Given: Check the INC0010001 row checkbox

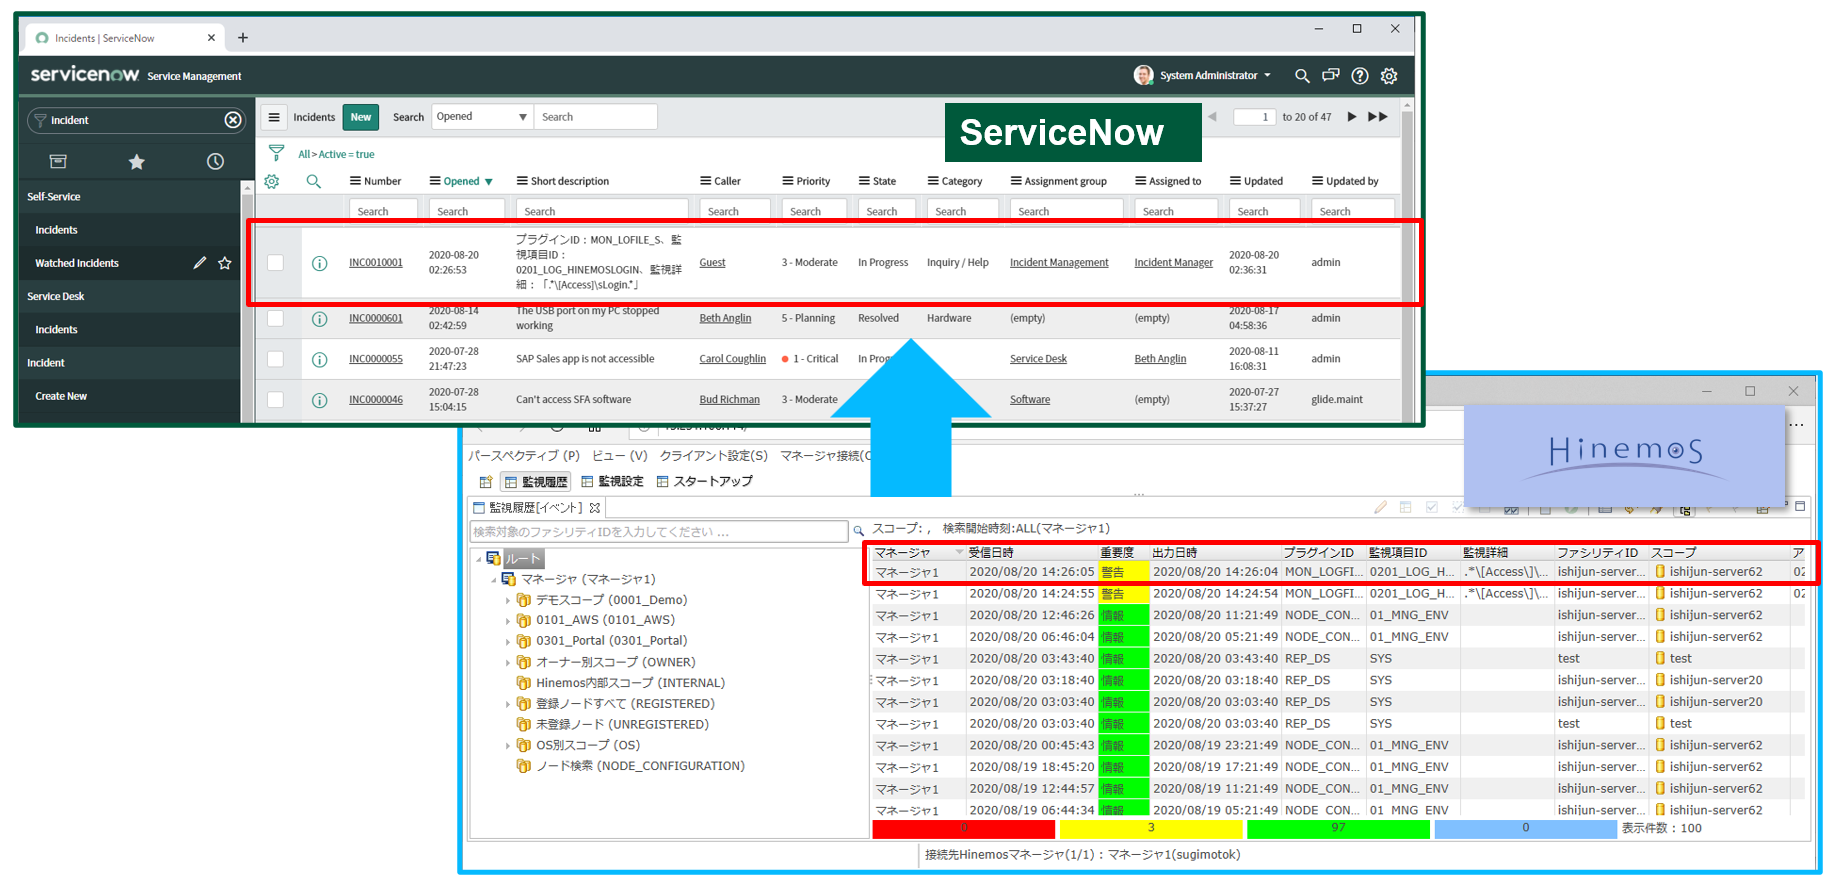Looking at the screenshot, I should 276,263.
